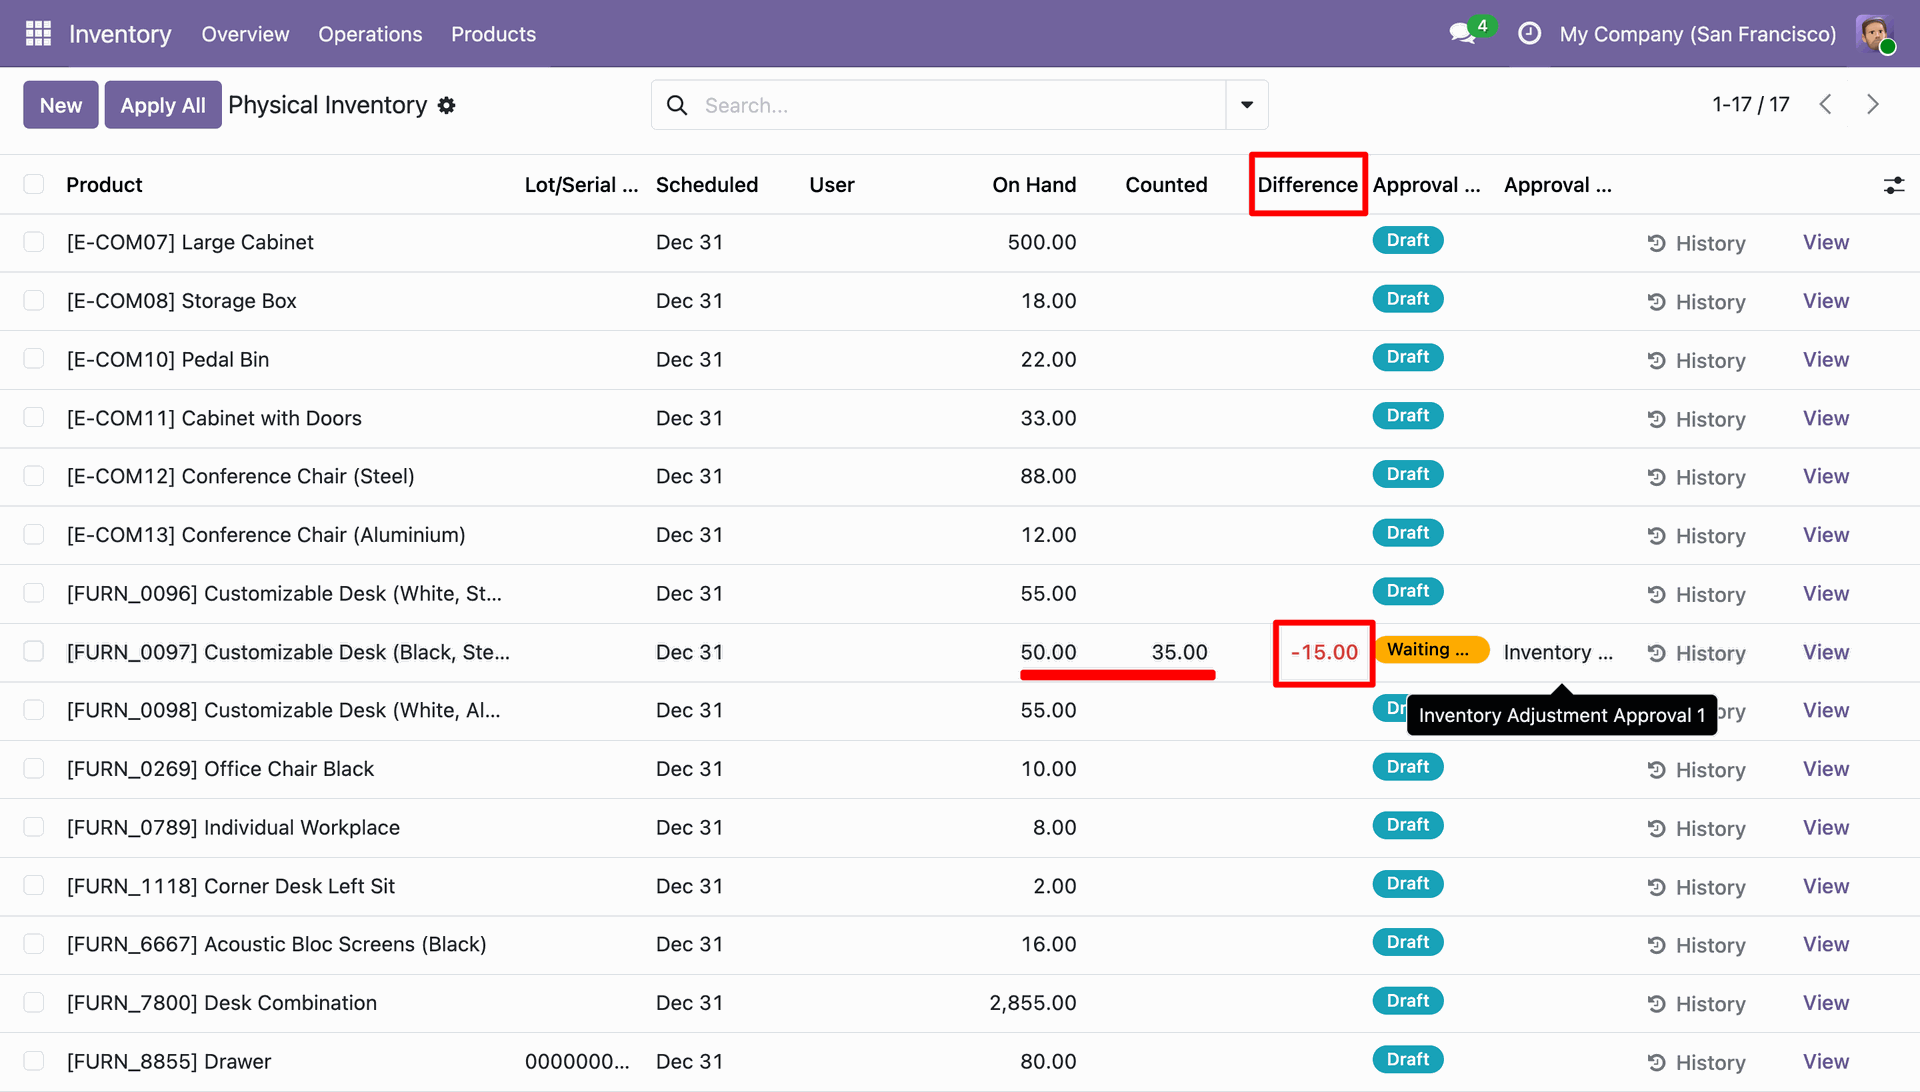The height and width of the screenshot is (1092, 1920).
Task: Open History for Corner Desk Left Sit
Action: coord(1696,887)
